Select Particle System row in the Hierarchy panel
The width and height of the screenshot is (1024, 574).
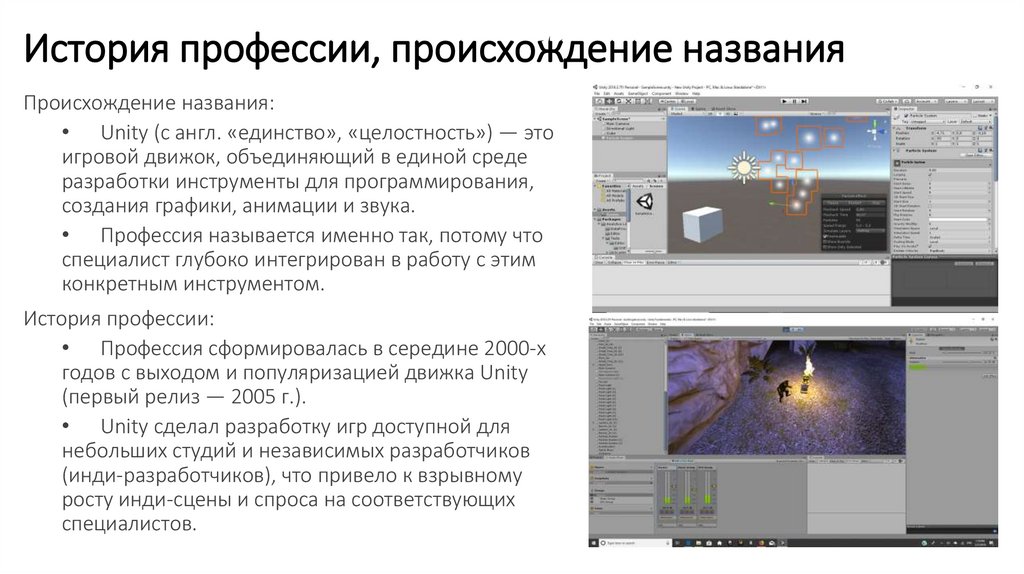point(629,138)
